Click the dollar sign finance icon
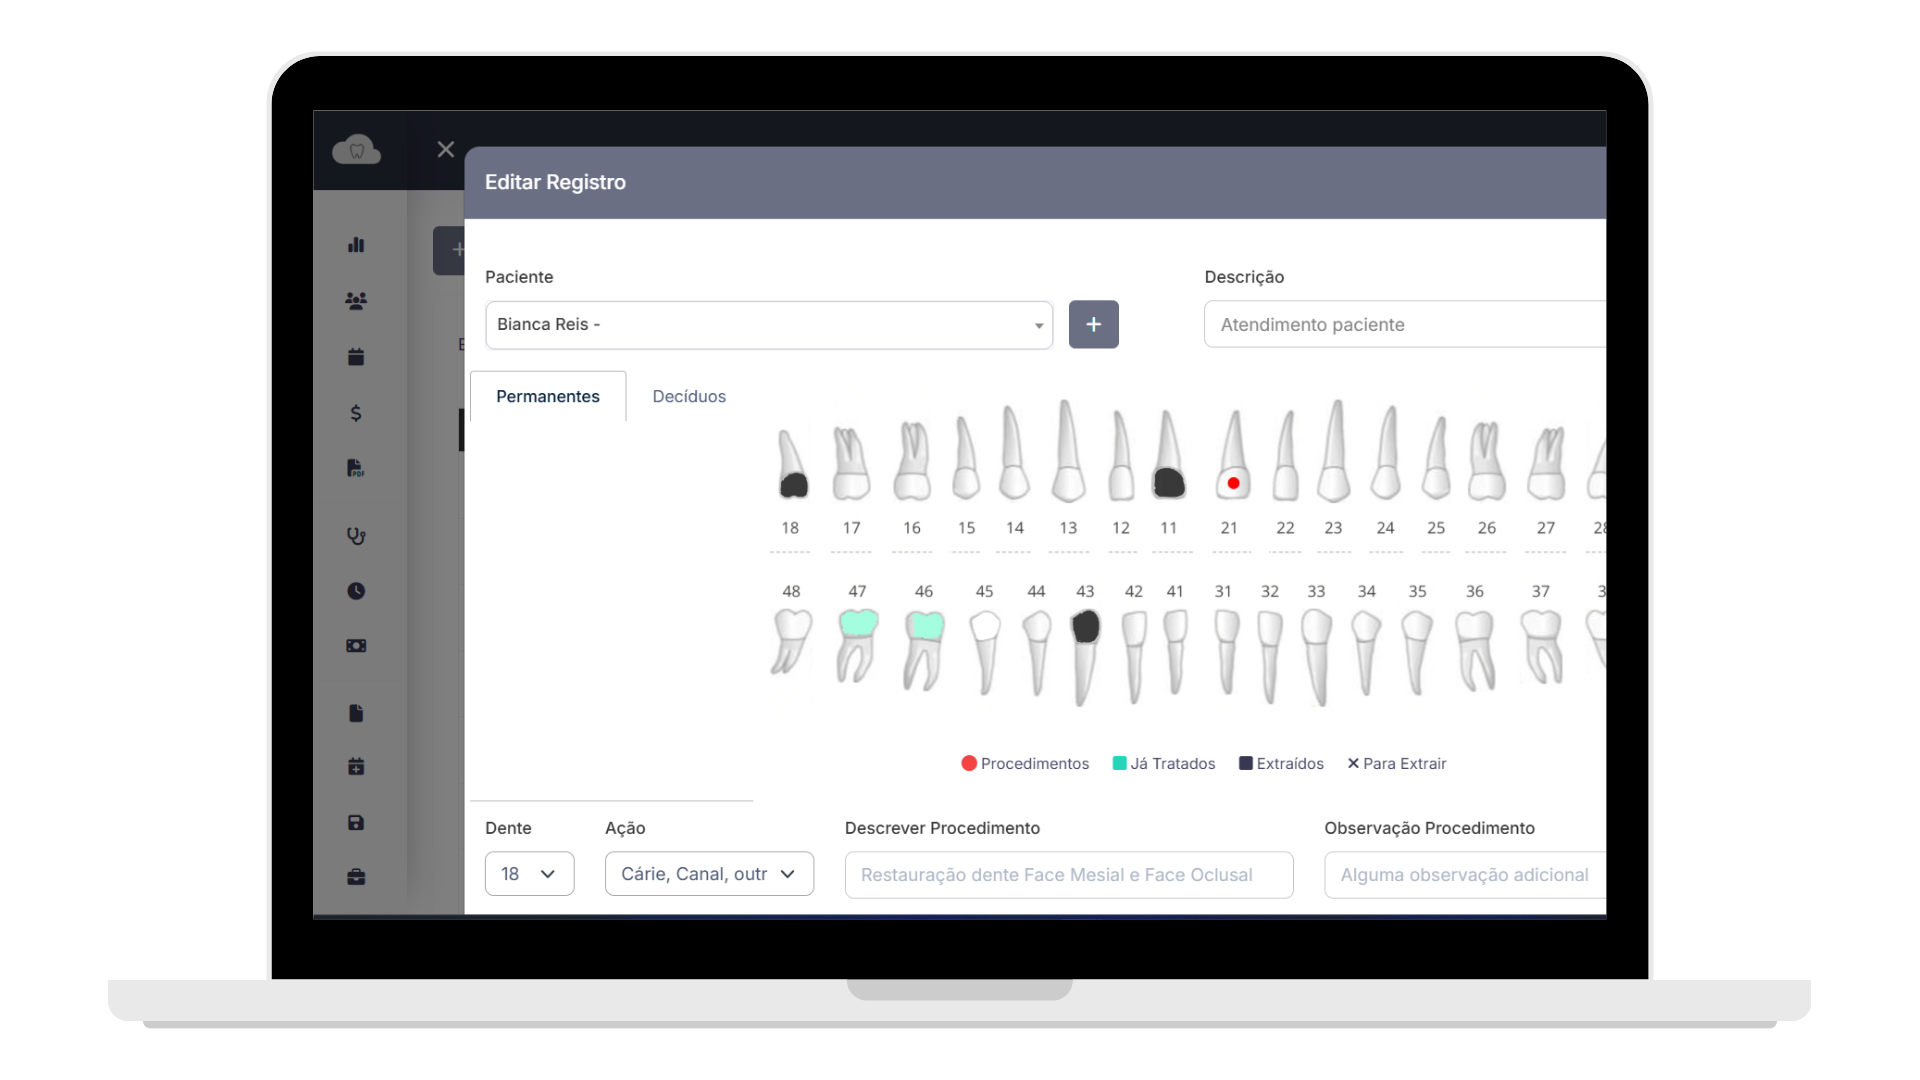Screen dimensions: 1920x1080 (x=356, y=413)
